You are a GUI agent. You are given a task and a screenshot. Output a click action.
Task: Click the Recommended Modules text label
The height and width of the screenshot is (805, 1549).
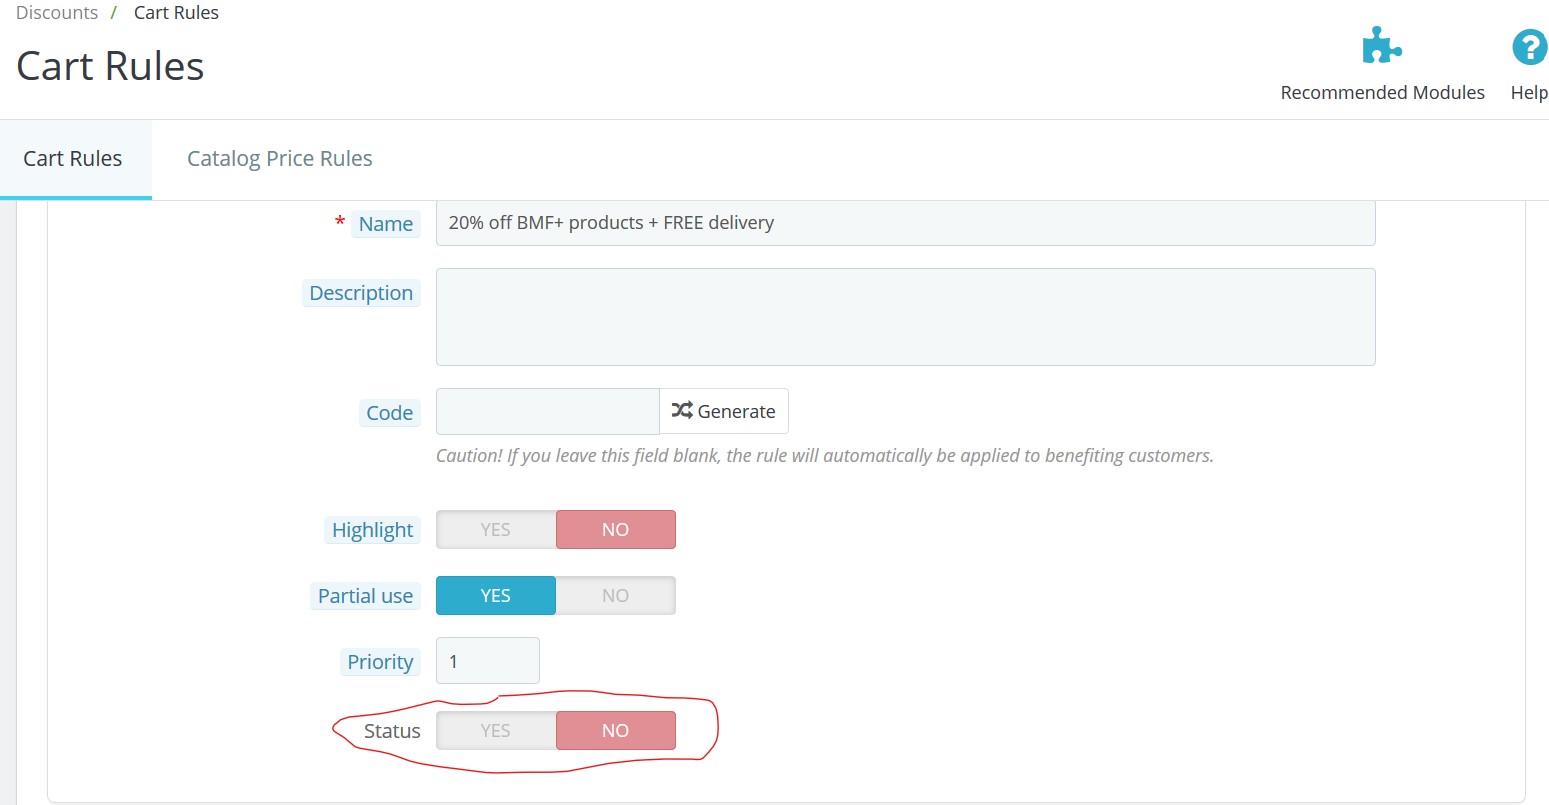click(1382, 92)
